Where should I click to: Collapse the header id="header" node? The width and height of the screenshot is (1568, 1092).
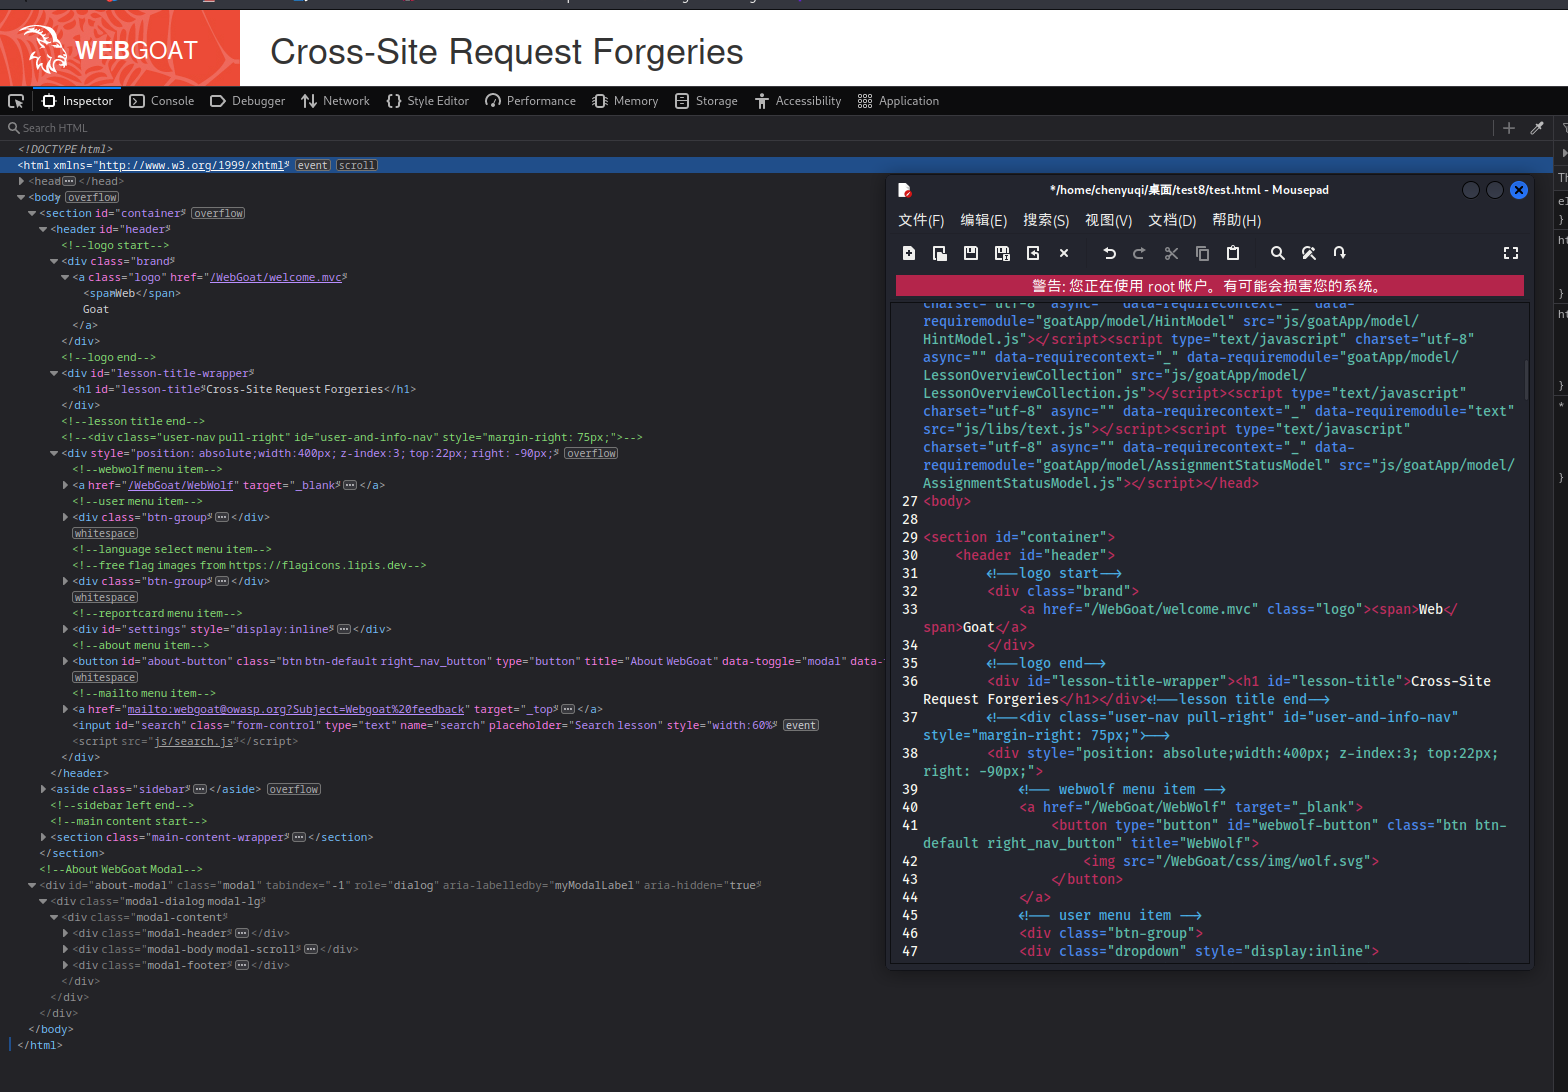(x=43, y=229)
